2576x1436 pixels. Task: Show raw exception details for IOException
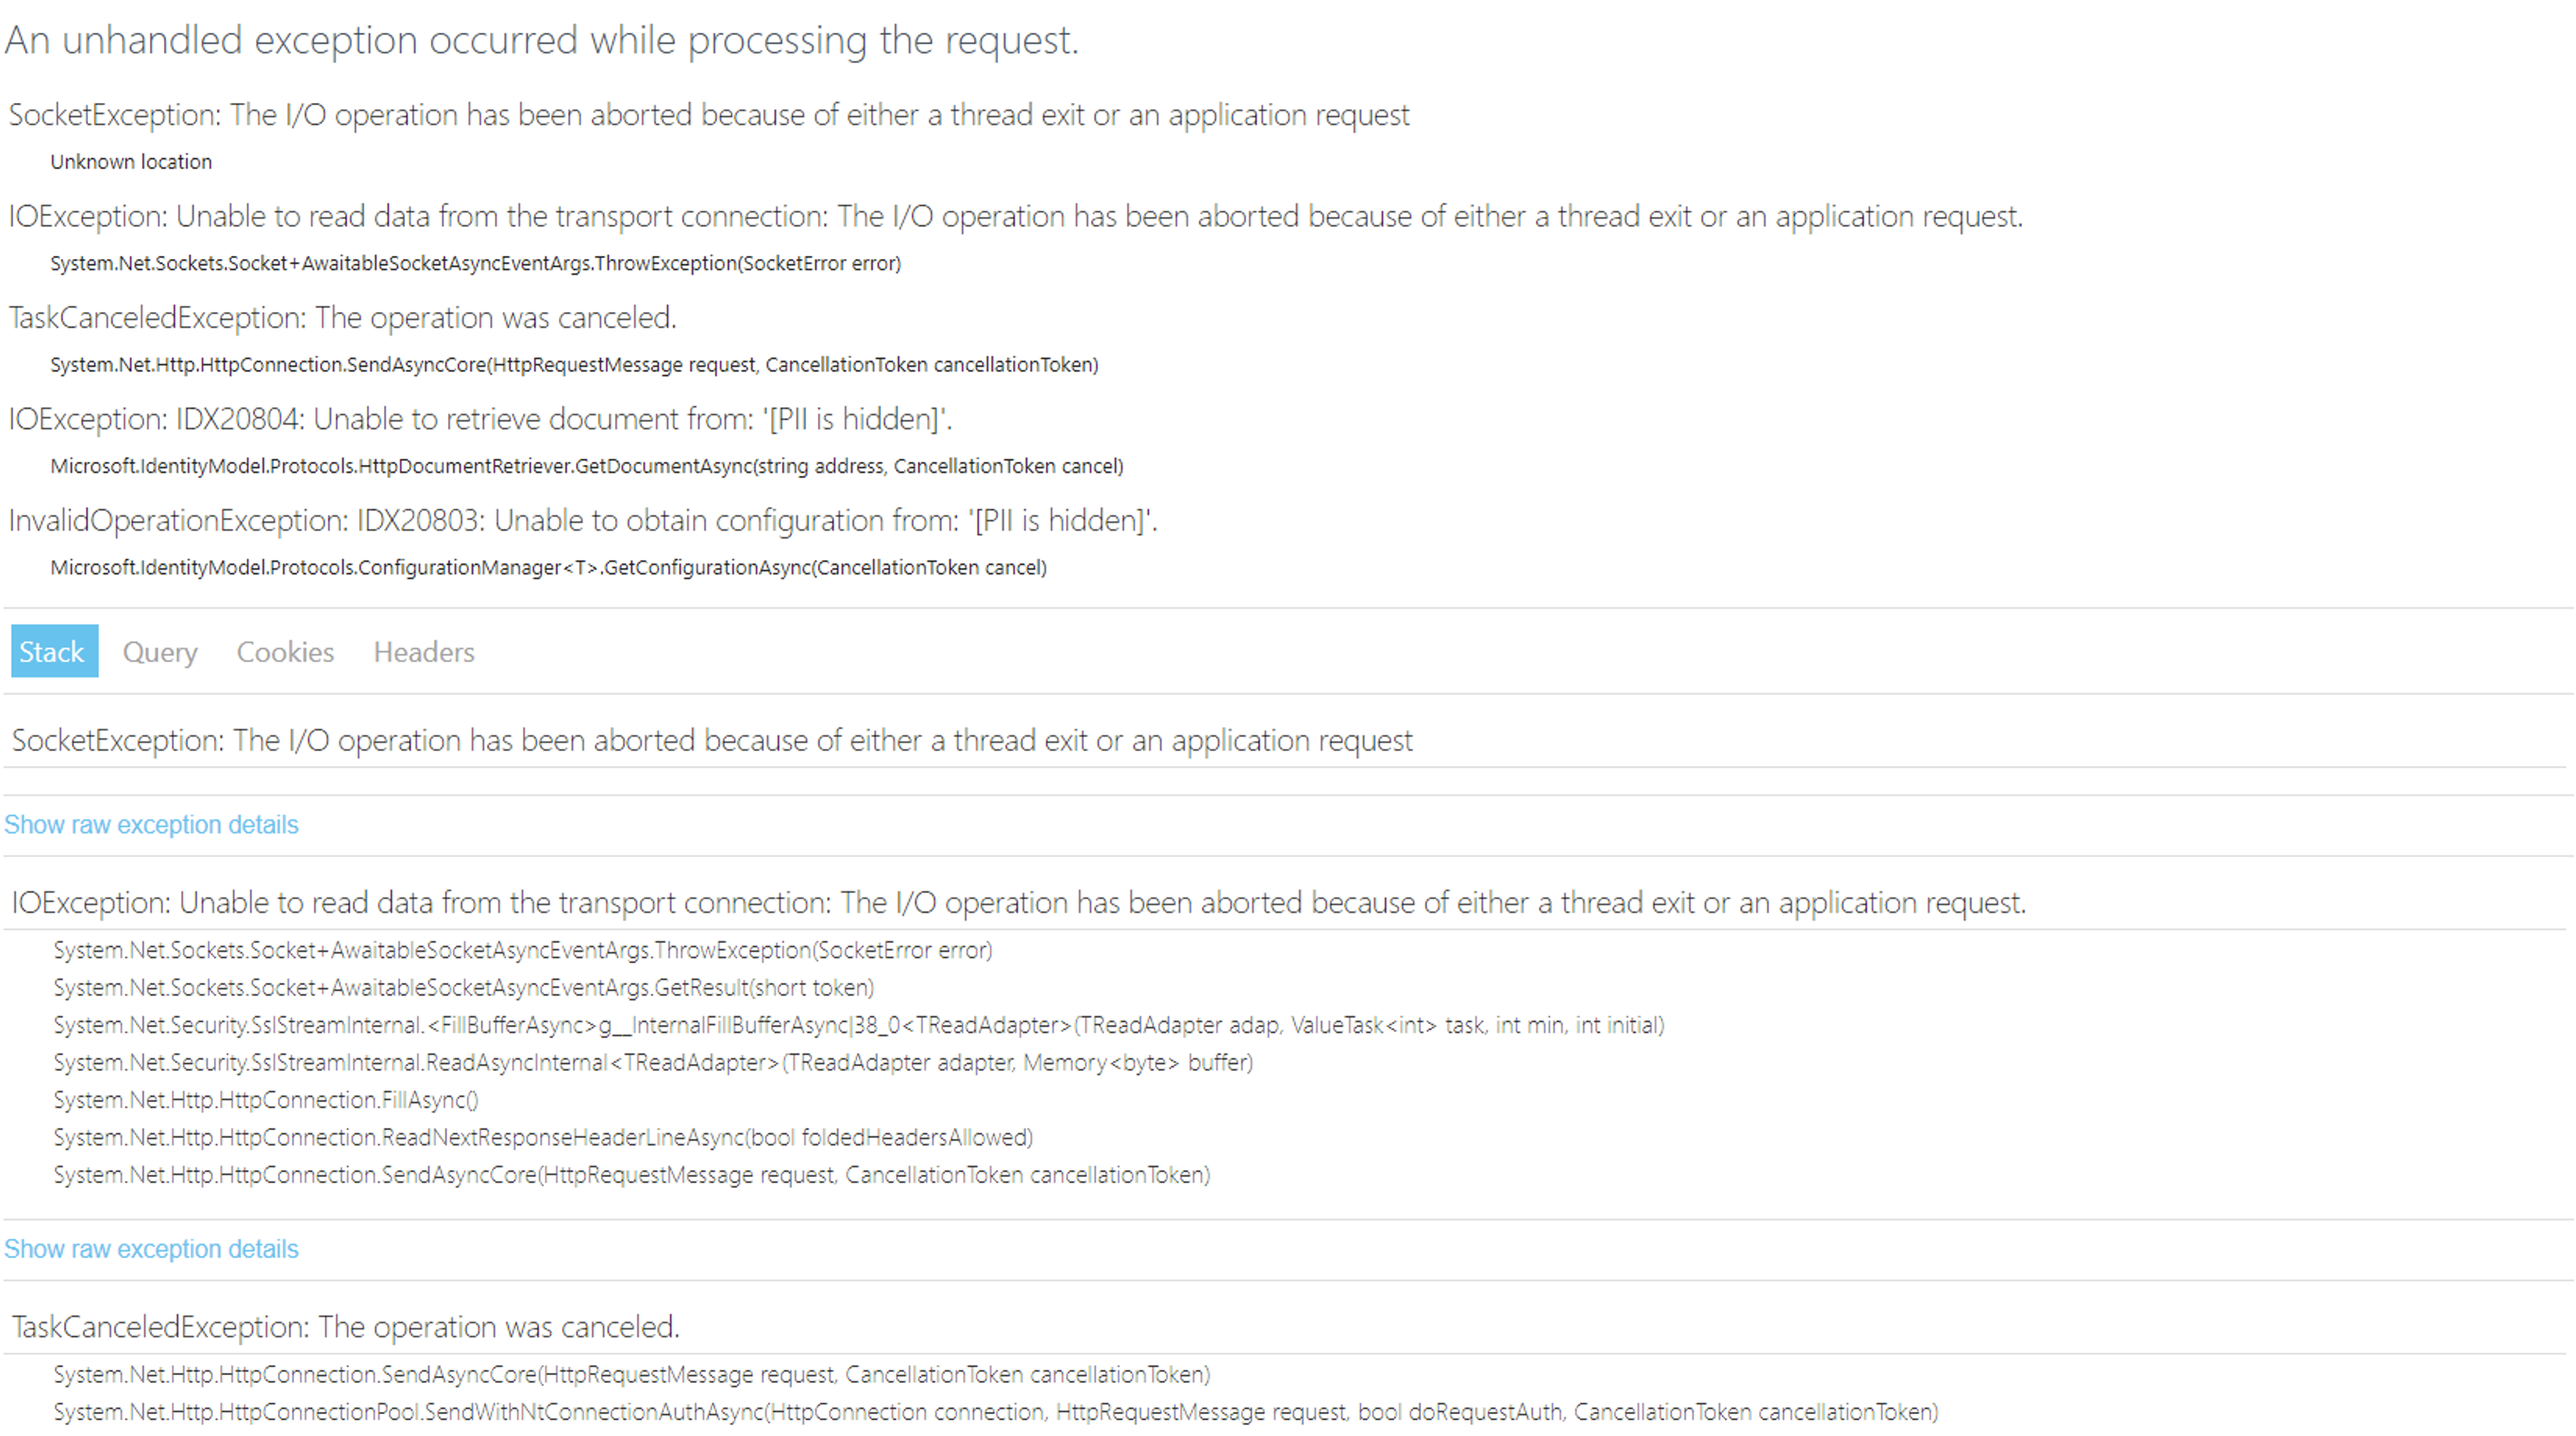pos(151,1249)
